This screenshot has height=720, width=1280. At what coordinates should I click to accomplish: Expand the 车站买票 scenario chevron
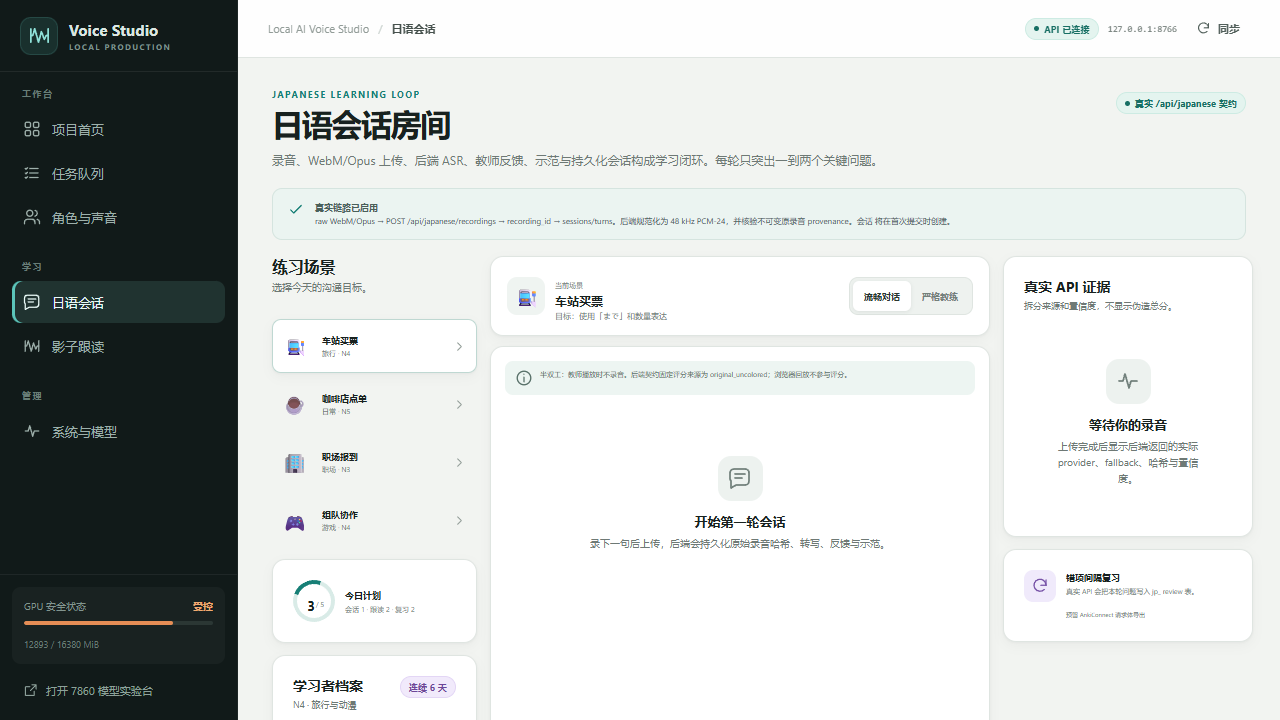pyautogui.click(x=459, y=347)
